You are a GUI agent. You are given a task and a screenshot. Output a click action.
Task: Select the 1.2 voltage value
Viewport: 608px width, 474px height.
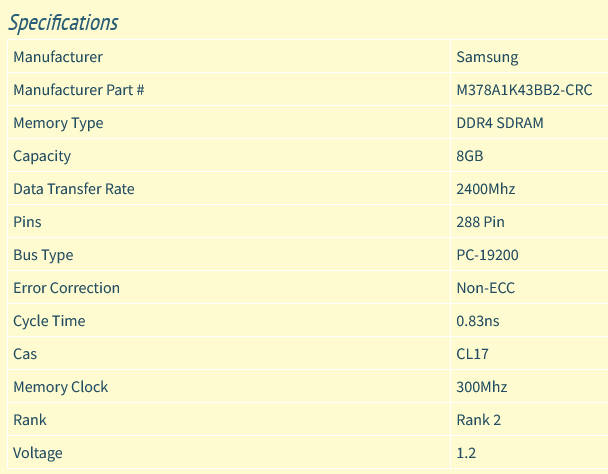click(466, 453)
